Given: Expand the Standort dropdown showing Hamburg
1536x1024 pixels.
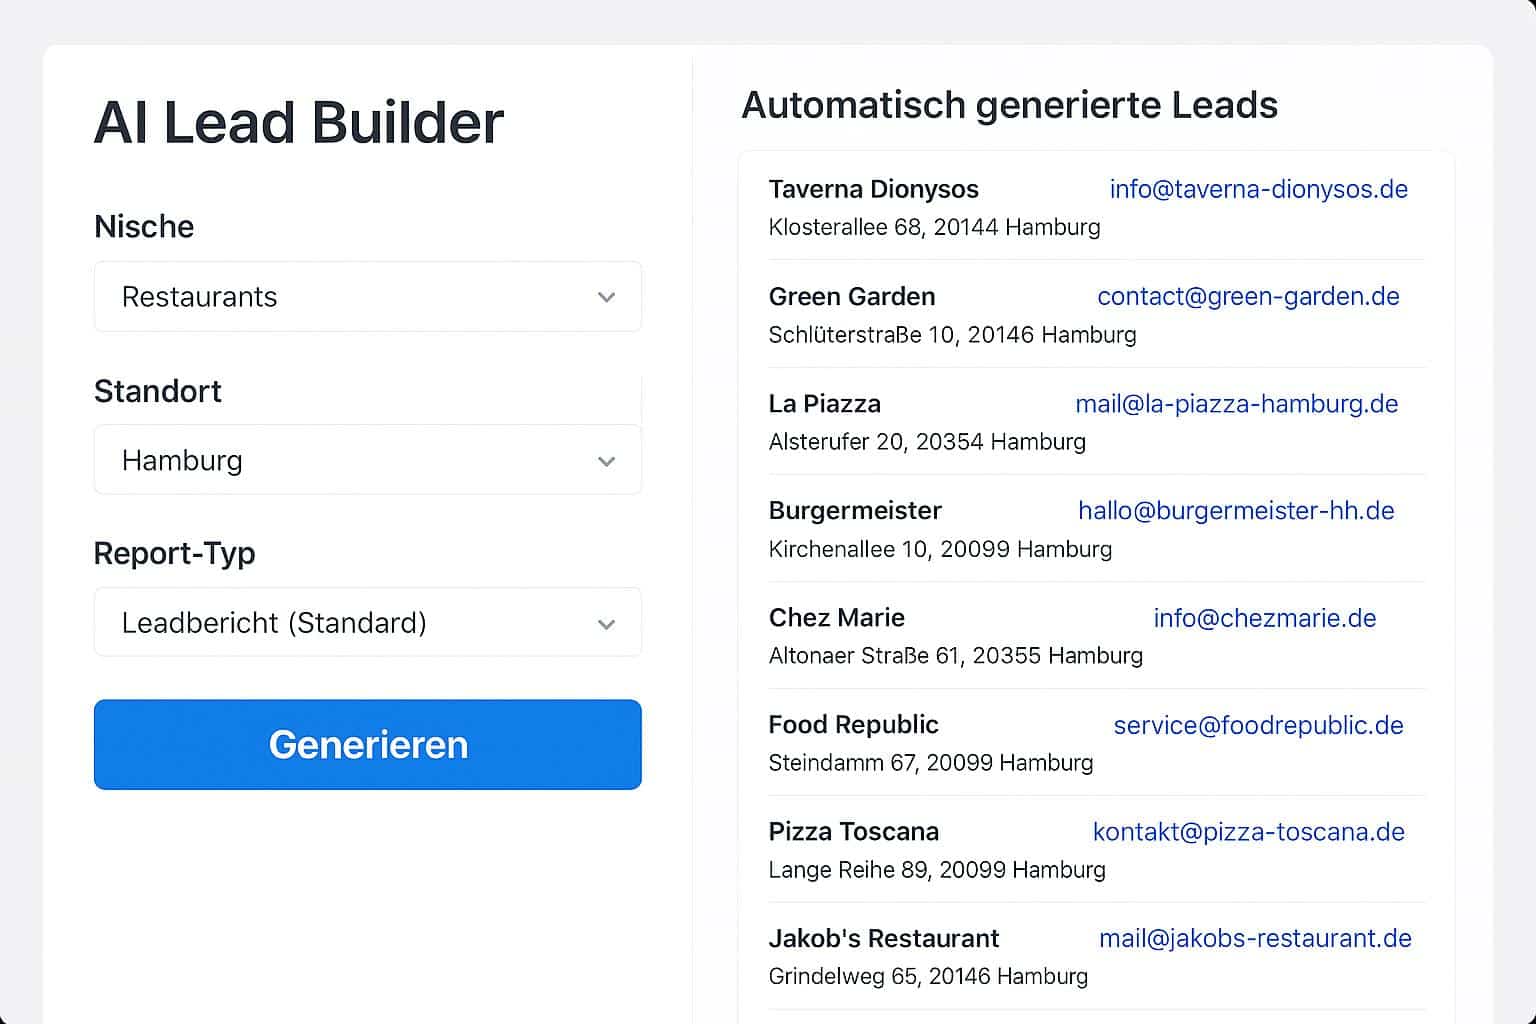Looking at the screenshot, I should coord(366,460).
